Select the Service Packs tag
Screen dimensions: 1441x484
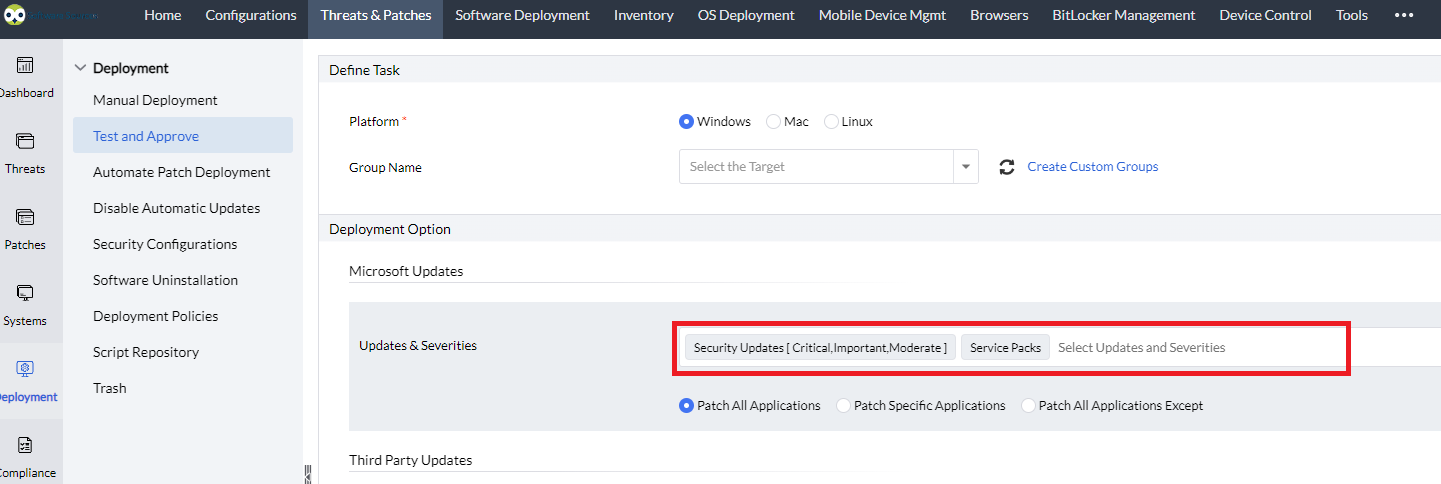tap(1005, 348)
